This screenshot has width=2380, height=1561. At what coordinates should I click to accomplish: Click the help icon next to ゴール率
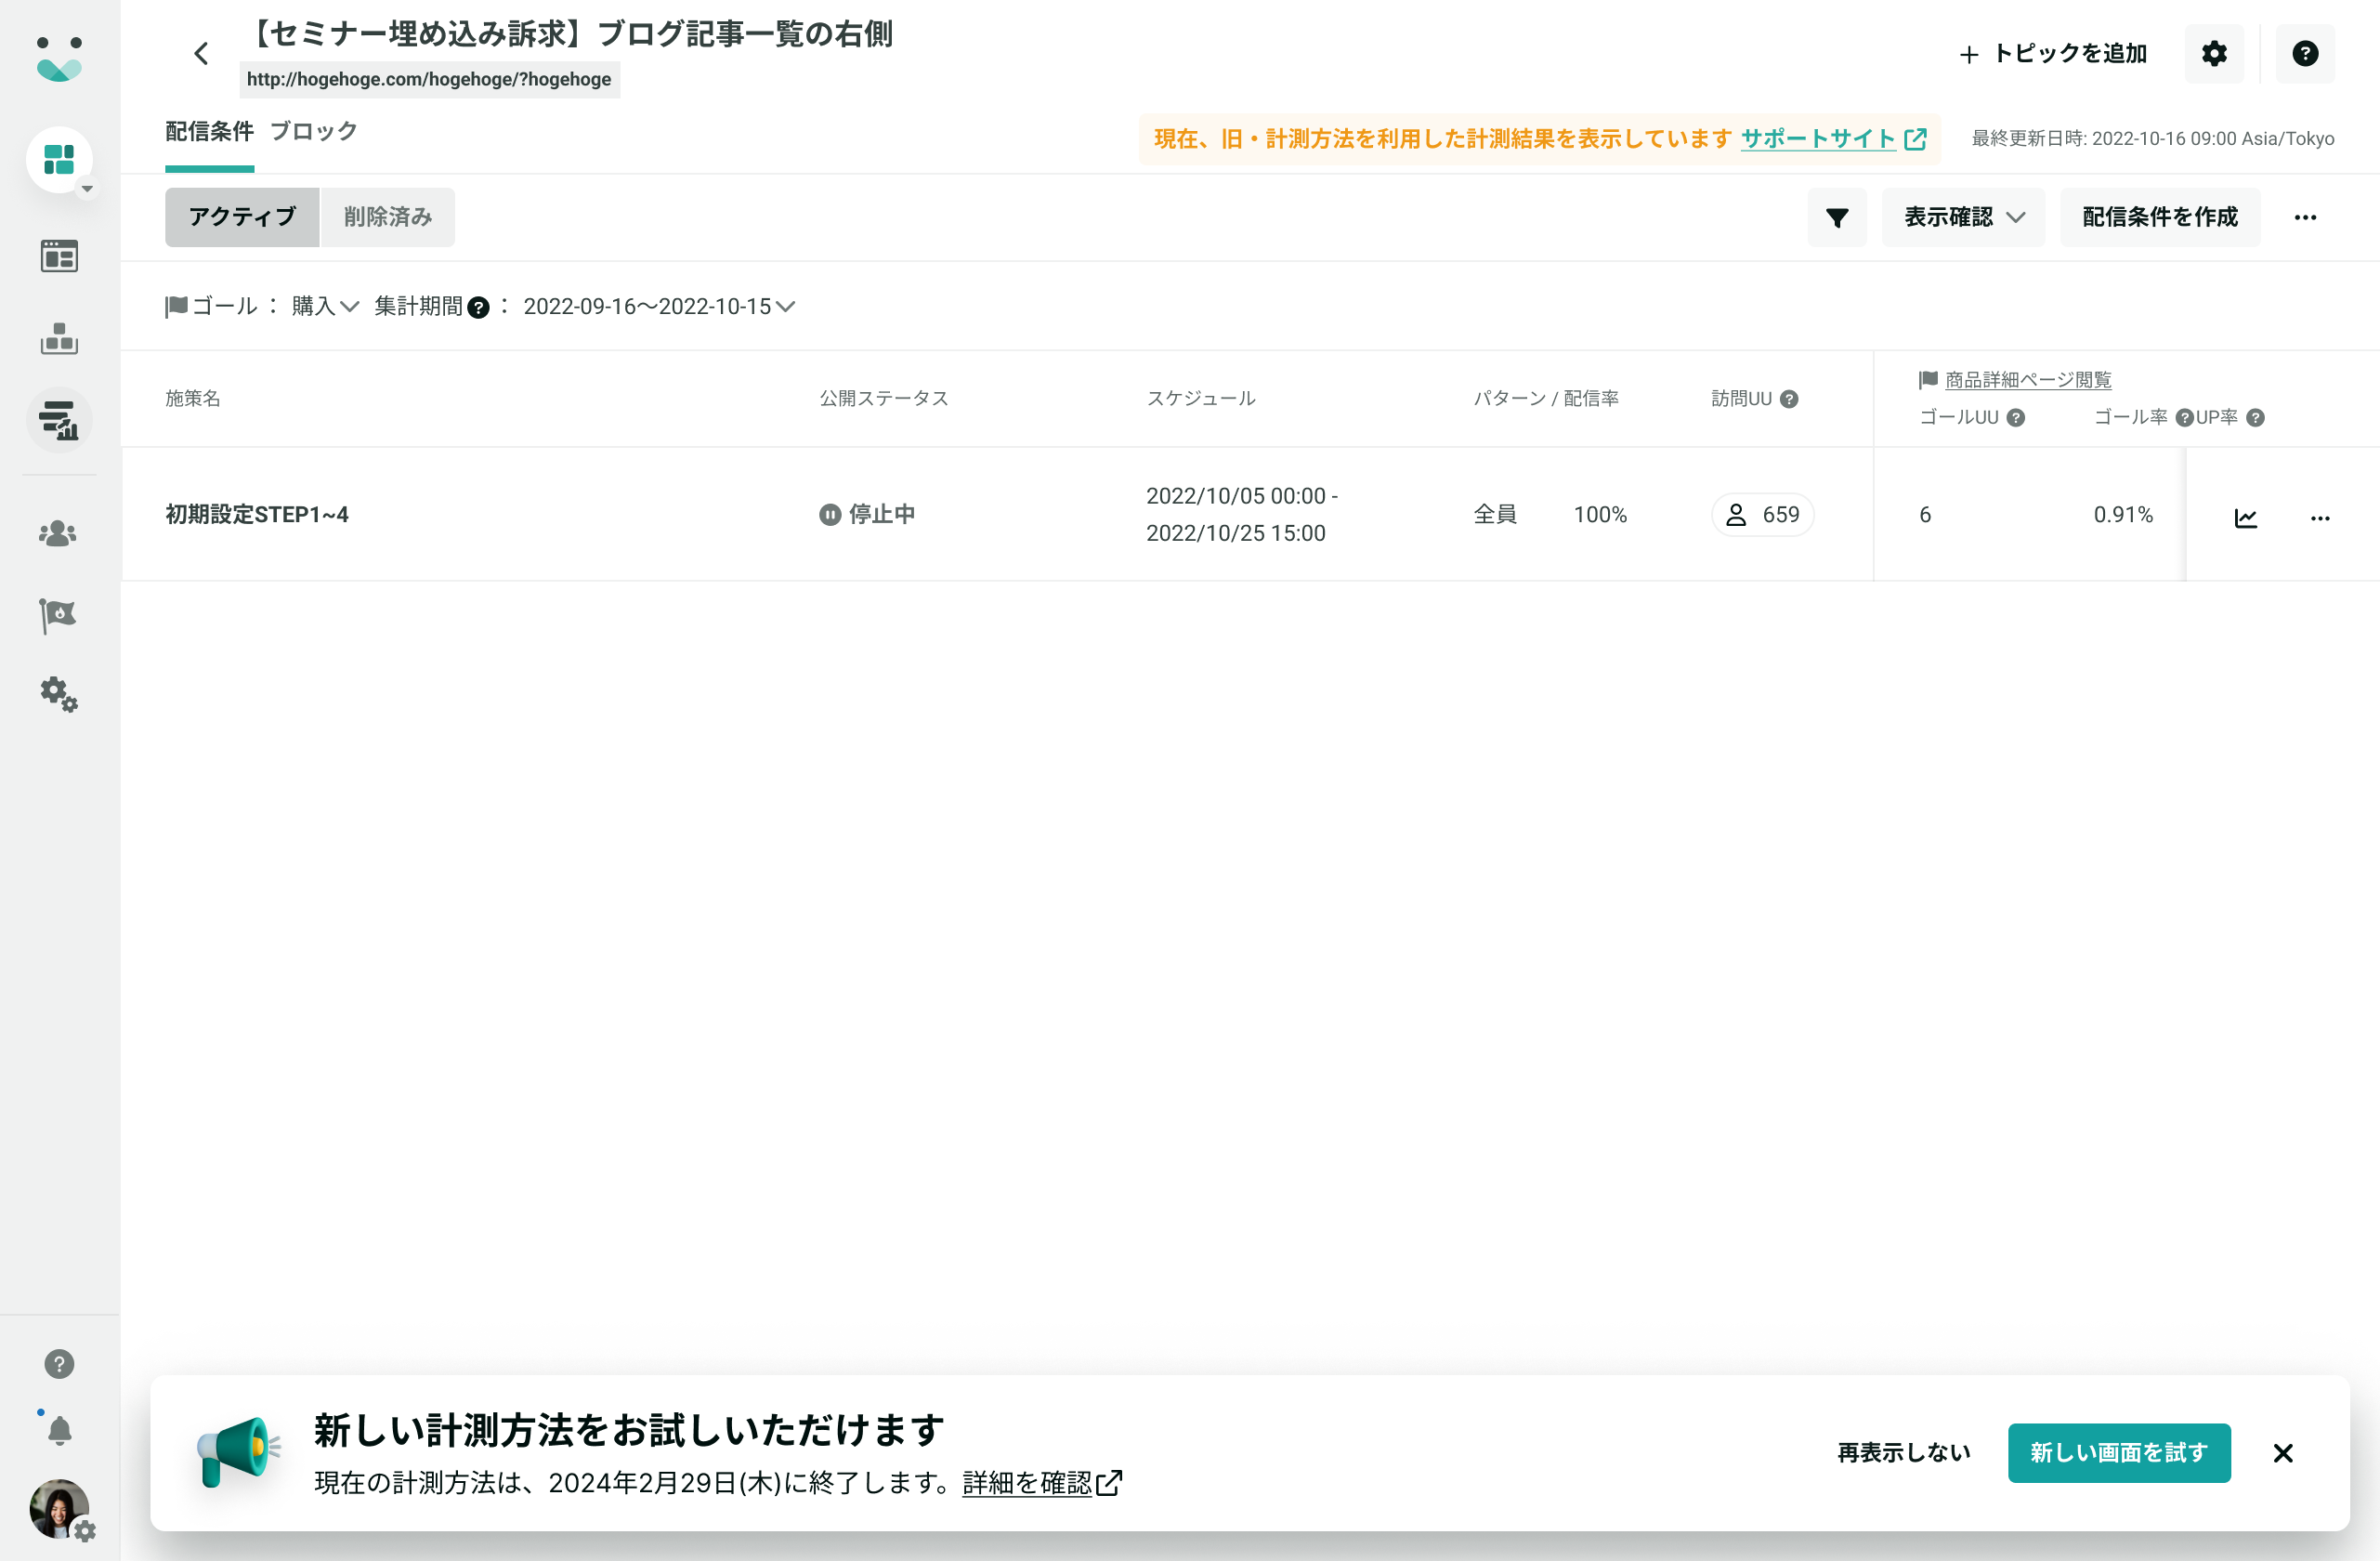[x=2184, y=418]
